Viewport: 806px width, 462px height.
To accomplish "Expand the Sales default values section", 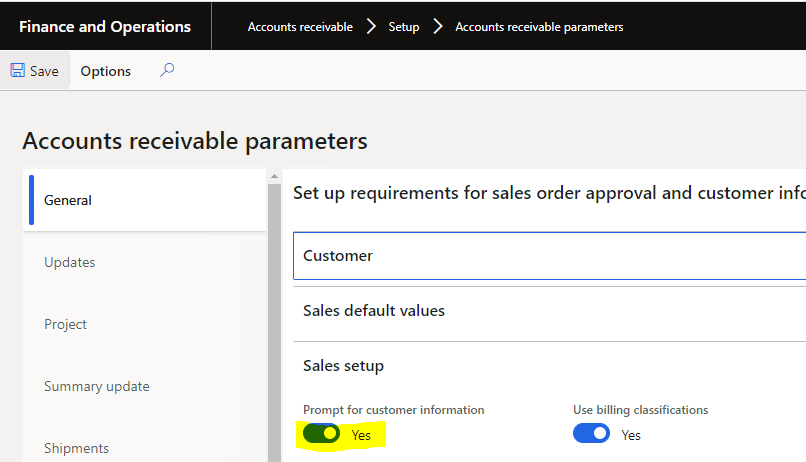I will click(x=373, y=311).
